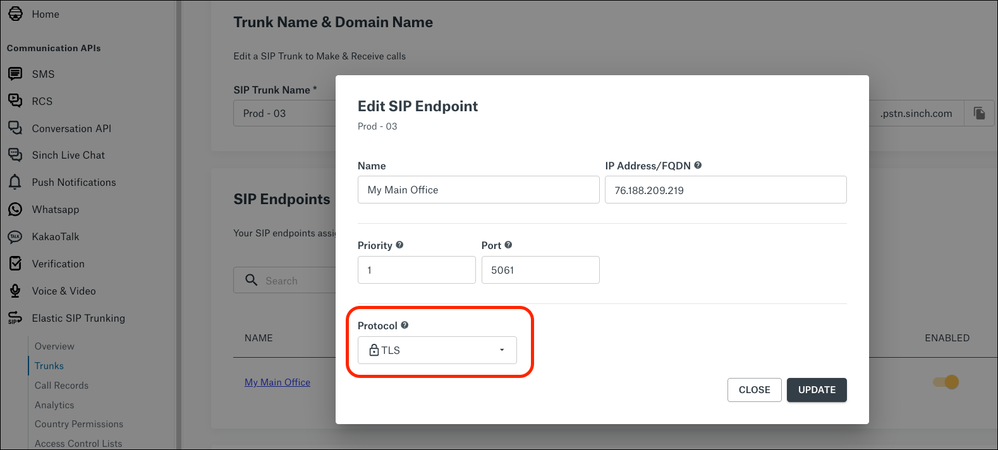
Task: Click the Elastic SIP Trunking icon
Action: [x=15, y=318]
